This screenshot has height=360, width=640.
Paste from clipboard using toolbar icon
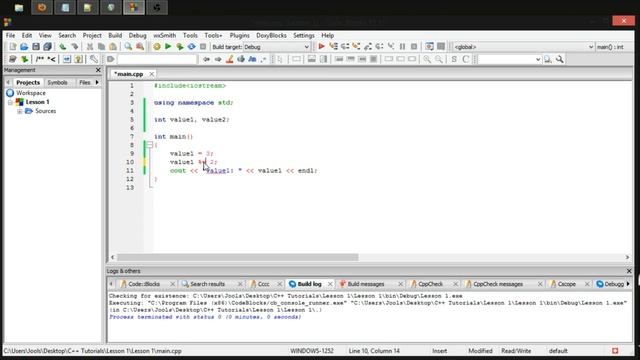coord(113,47)
